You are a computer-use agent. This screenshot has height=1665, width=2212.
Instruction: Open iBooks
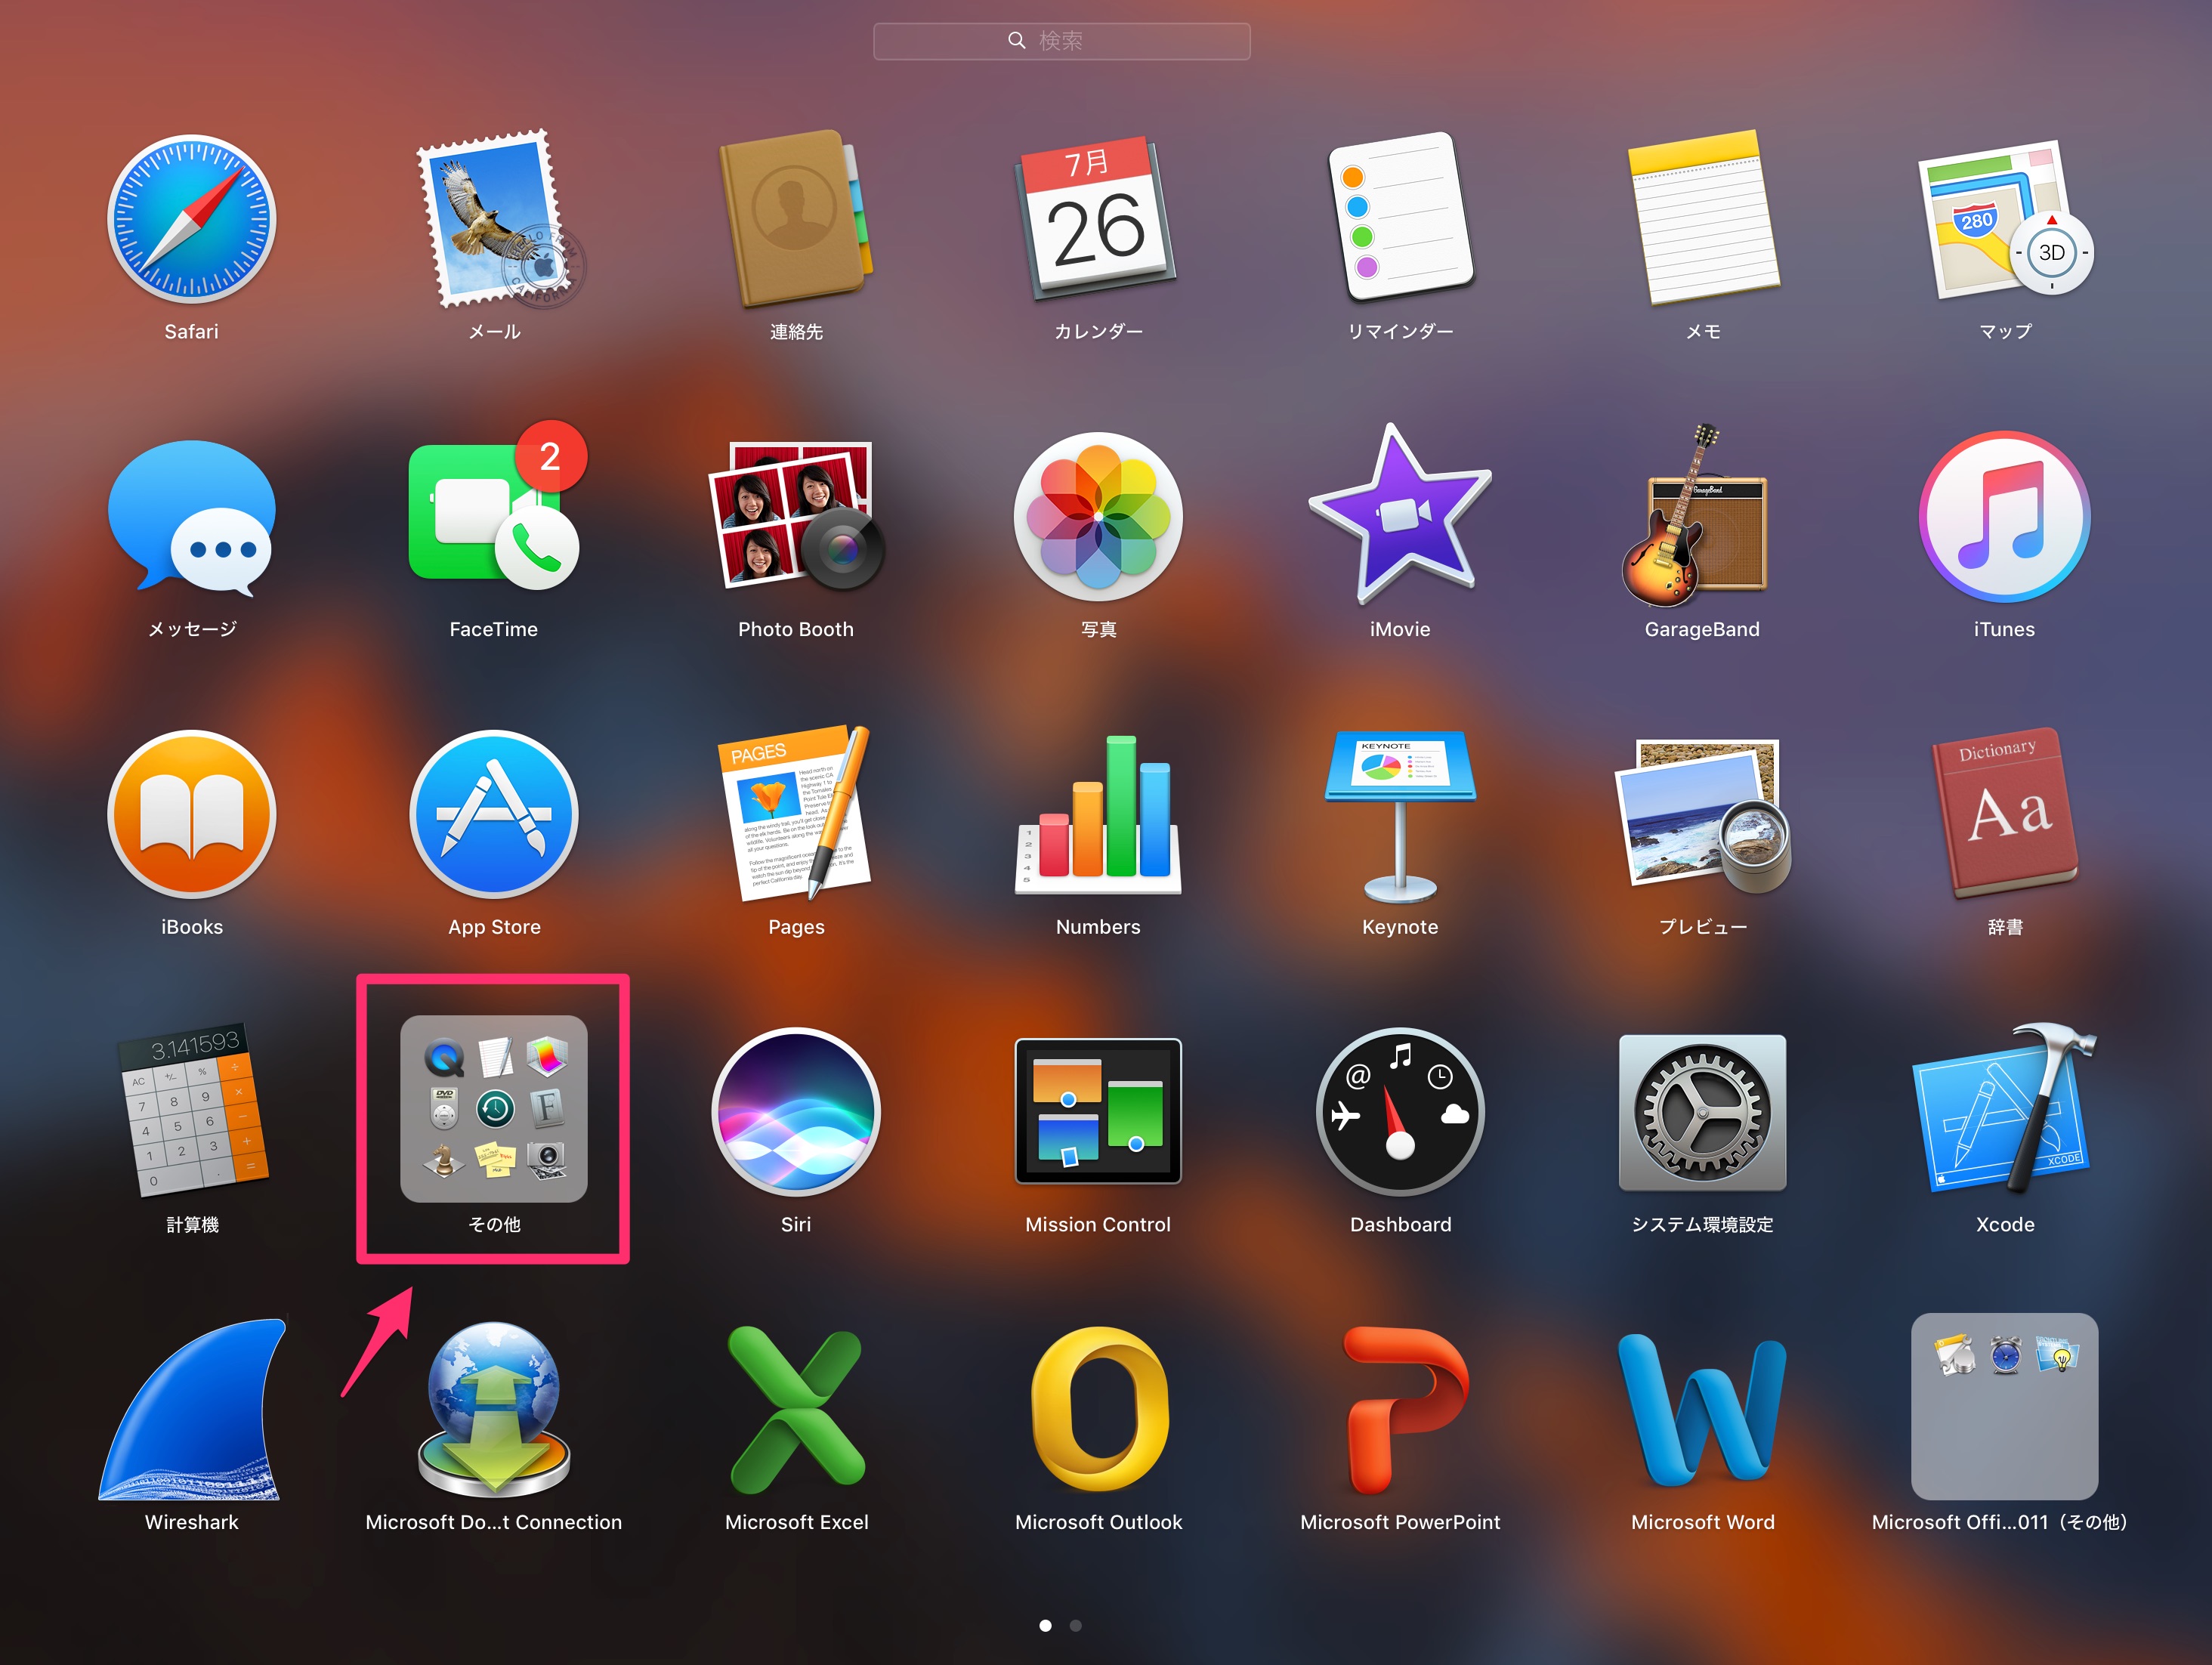[191, 814]
